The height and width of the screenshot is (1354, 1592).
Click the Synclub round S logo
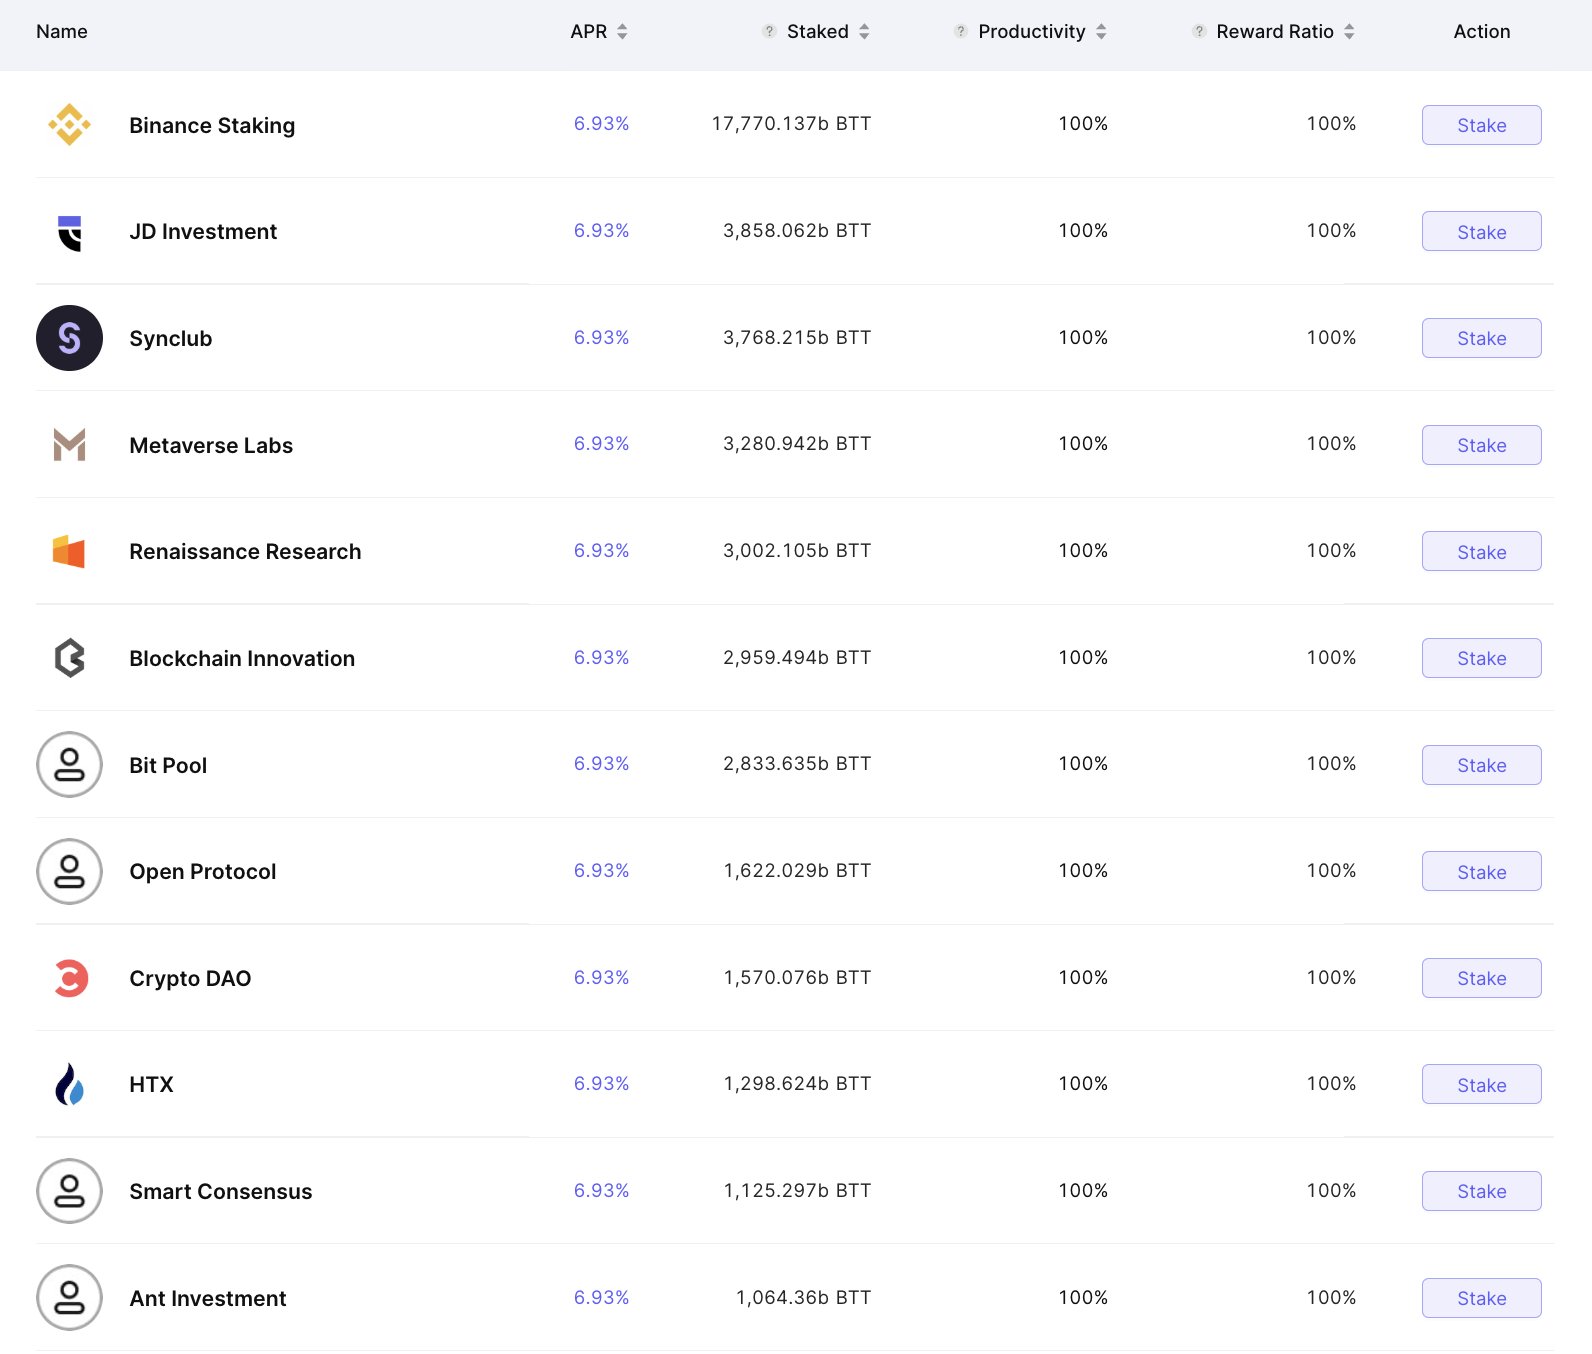69,338
